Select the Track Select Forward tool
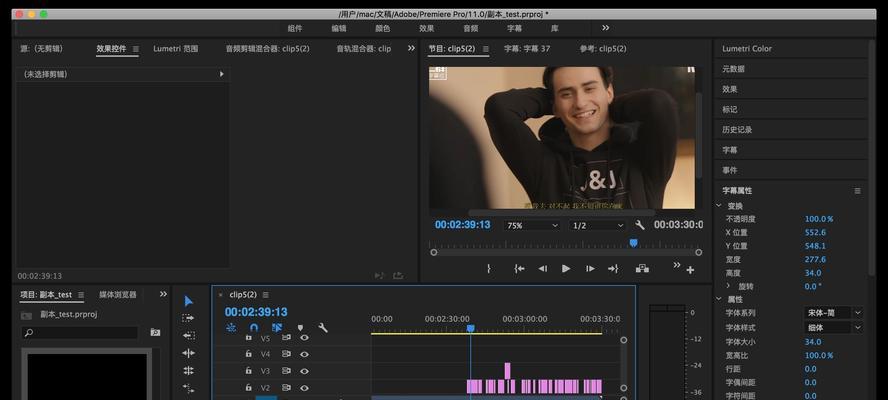Image resolution: width=888 pixels, height=400 pixels. [188, 318]
